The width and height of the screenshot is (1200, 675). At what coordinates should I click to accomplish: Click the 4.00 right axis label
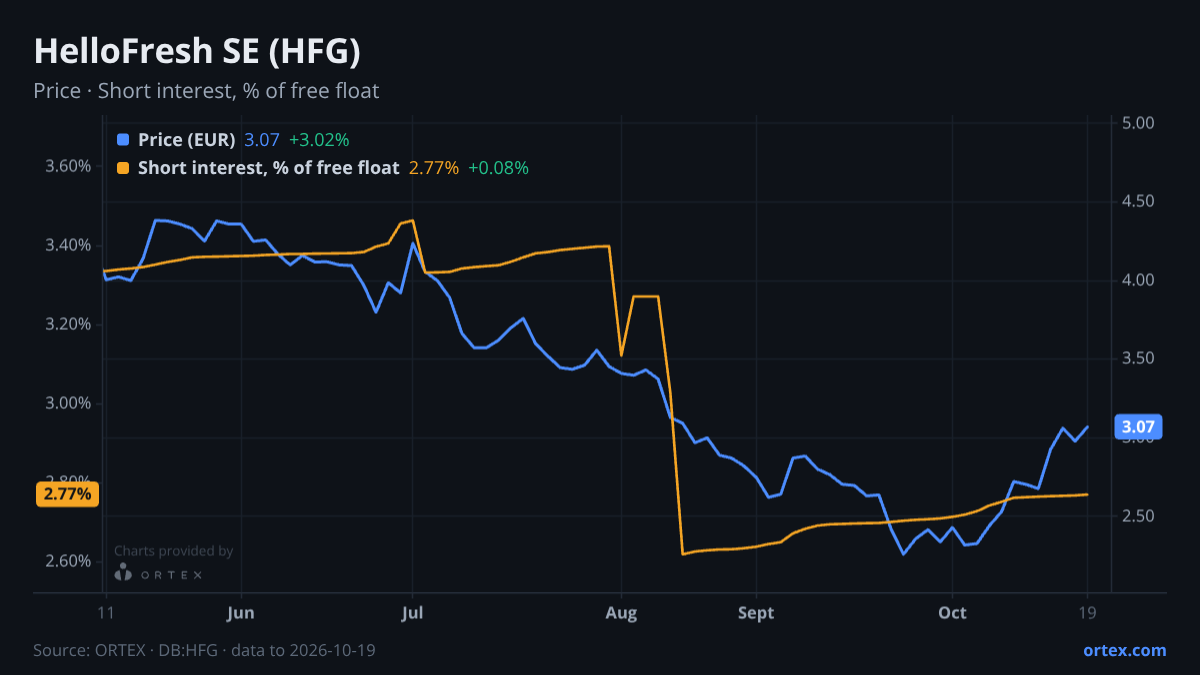point(1138,280)
